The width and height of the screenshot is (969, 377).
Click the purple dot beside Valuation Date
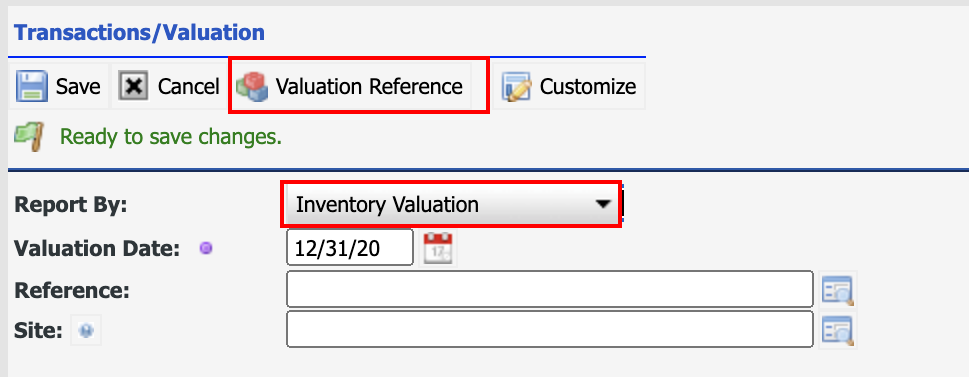[x=206, y=248]
